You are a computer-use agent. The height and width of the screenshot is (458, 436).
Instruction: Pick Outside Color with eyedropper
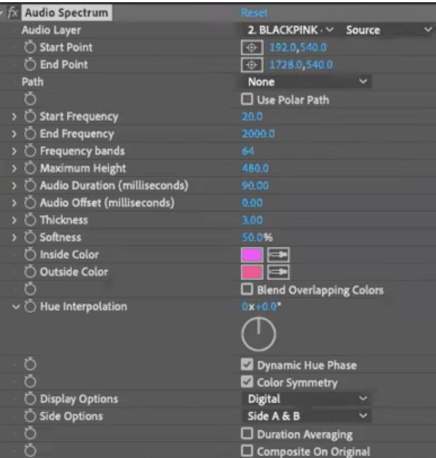pyautogui.click(x=278, y=272)
